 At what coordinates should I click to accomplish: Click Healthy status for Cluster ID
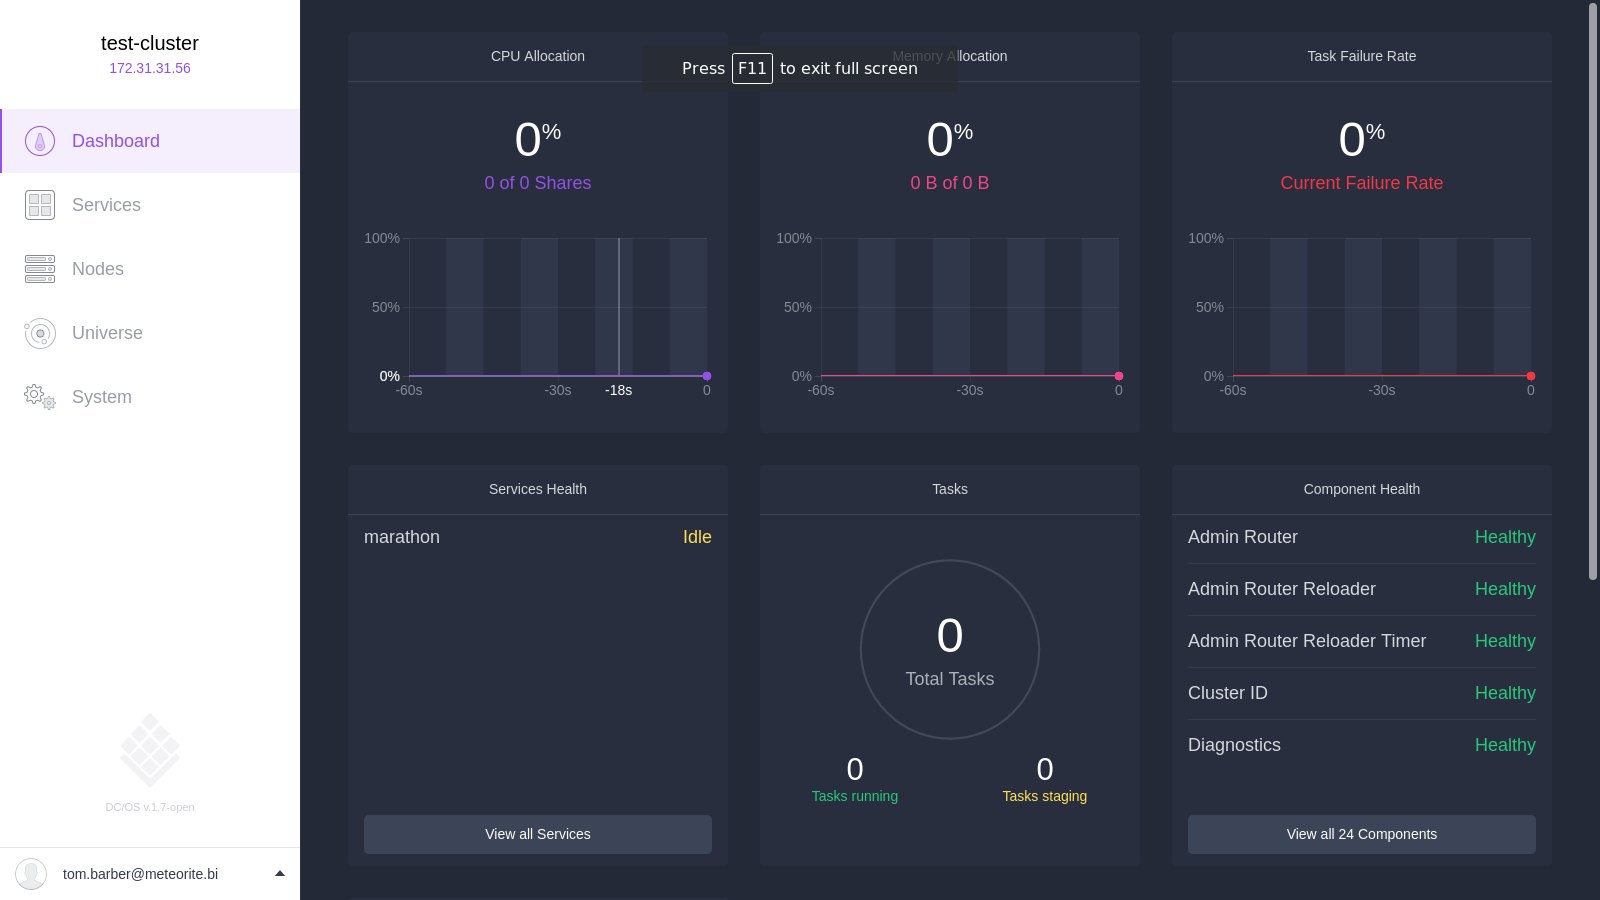click(x=1505, y=693)
